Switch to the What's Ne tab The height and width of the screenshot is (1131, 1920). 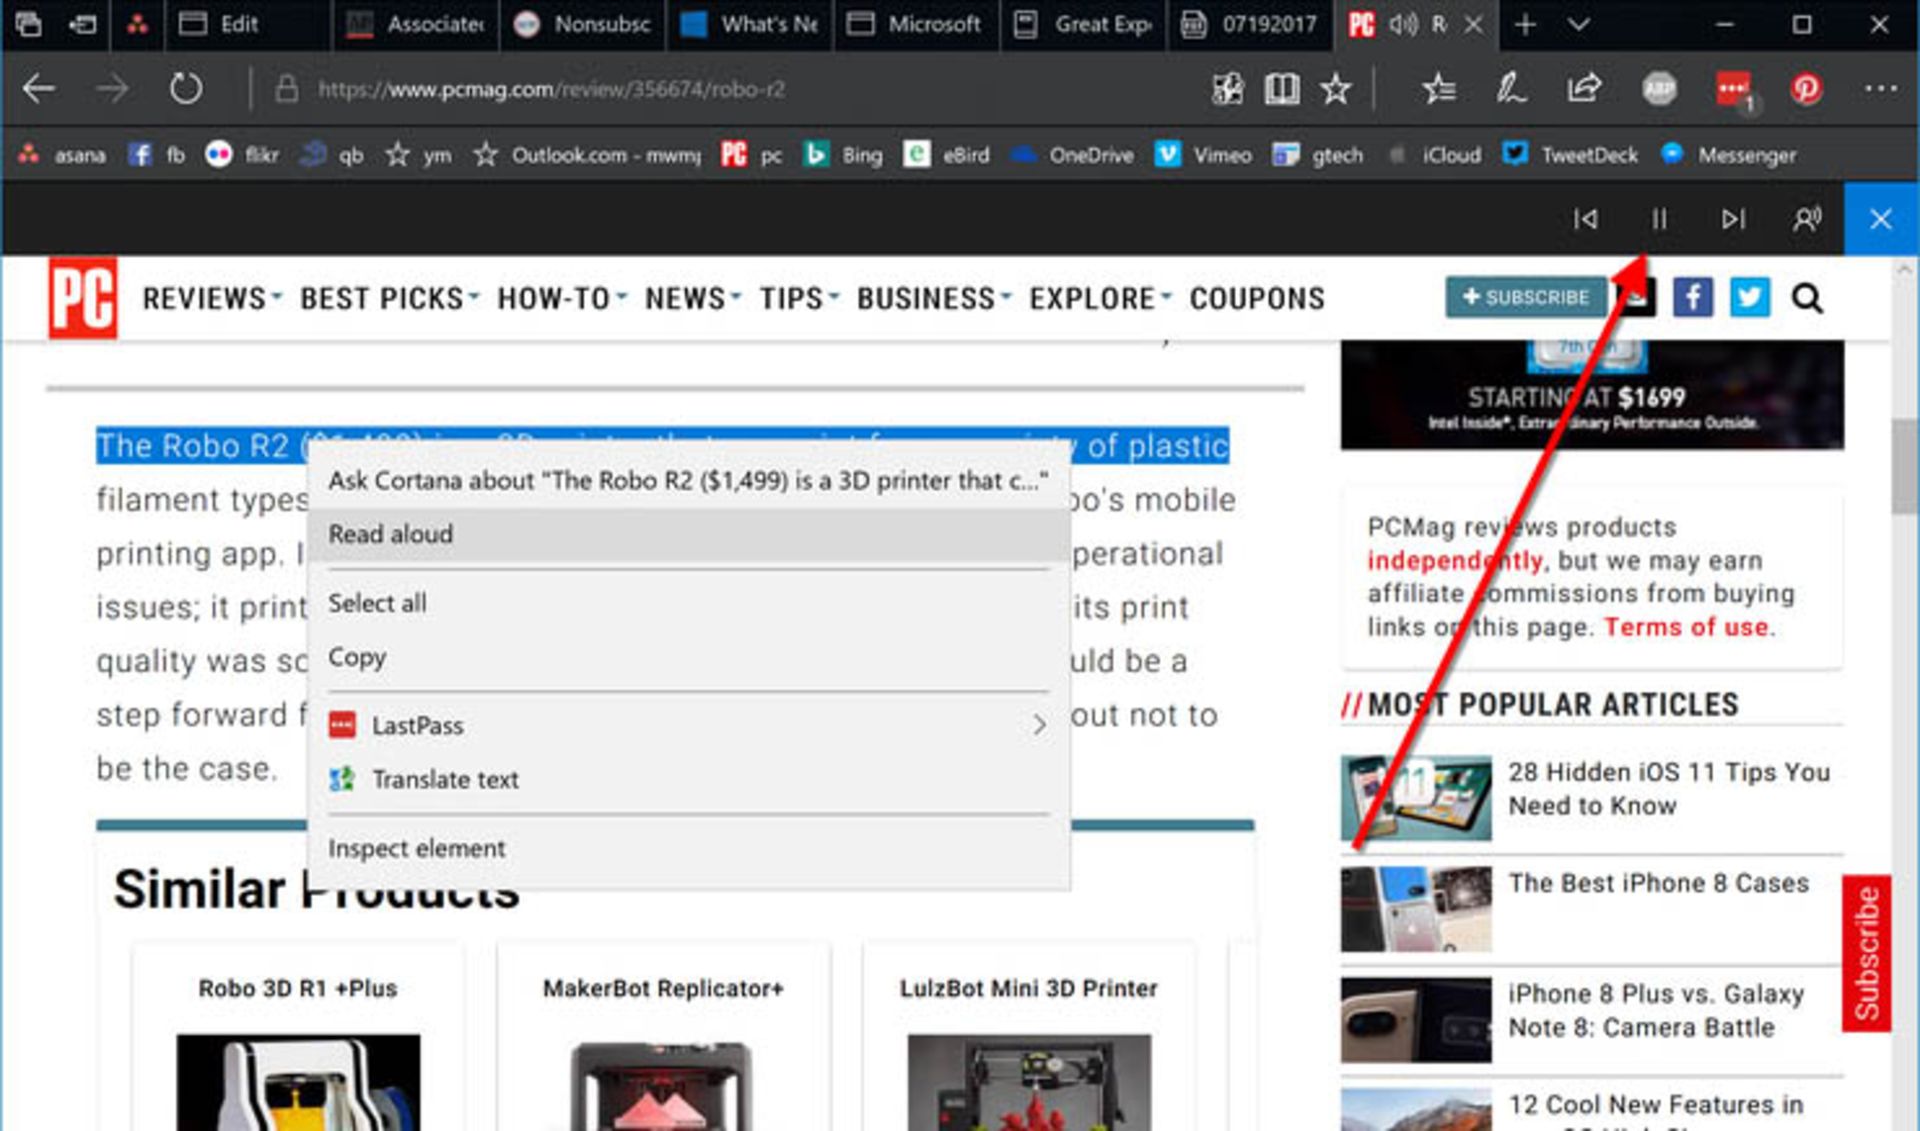coord(749,25)
